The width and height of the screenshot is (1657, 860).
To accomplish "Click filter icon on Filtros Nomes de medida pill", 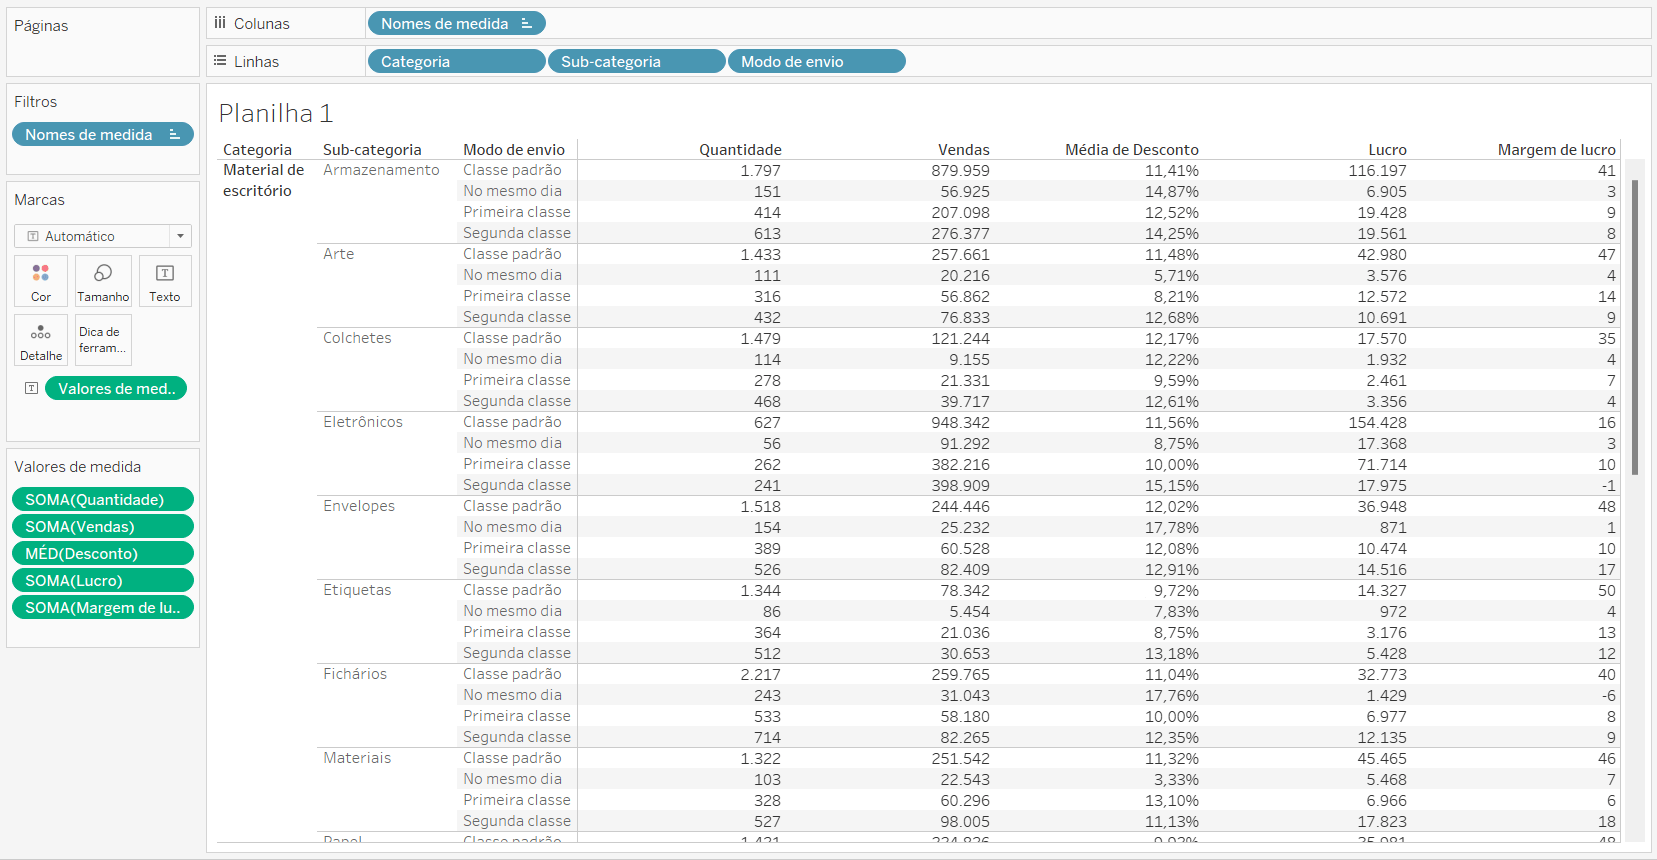I will [x=175, y=134].
